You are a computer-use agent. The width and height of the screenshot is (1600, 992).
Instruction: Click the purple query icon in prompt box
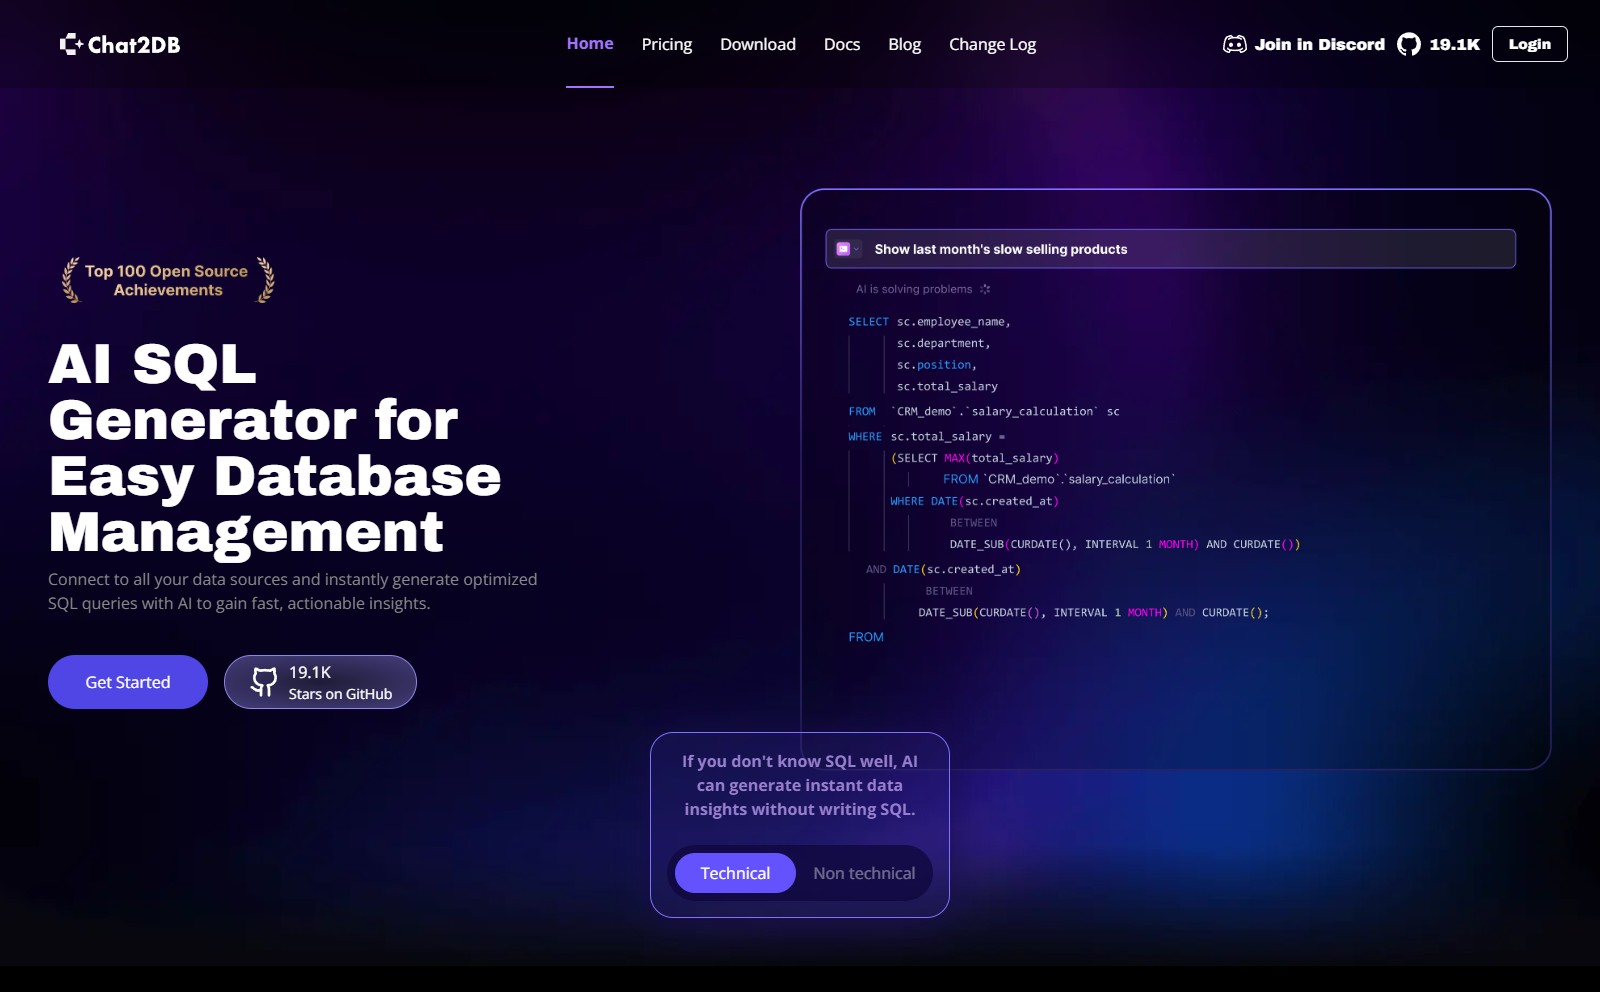click(843, 249)
